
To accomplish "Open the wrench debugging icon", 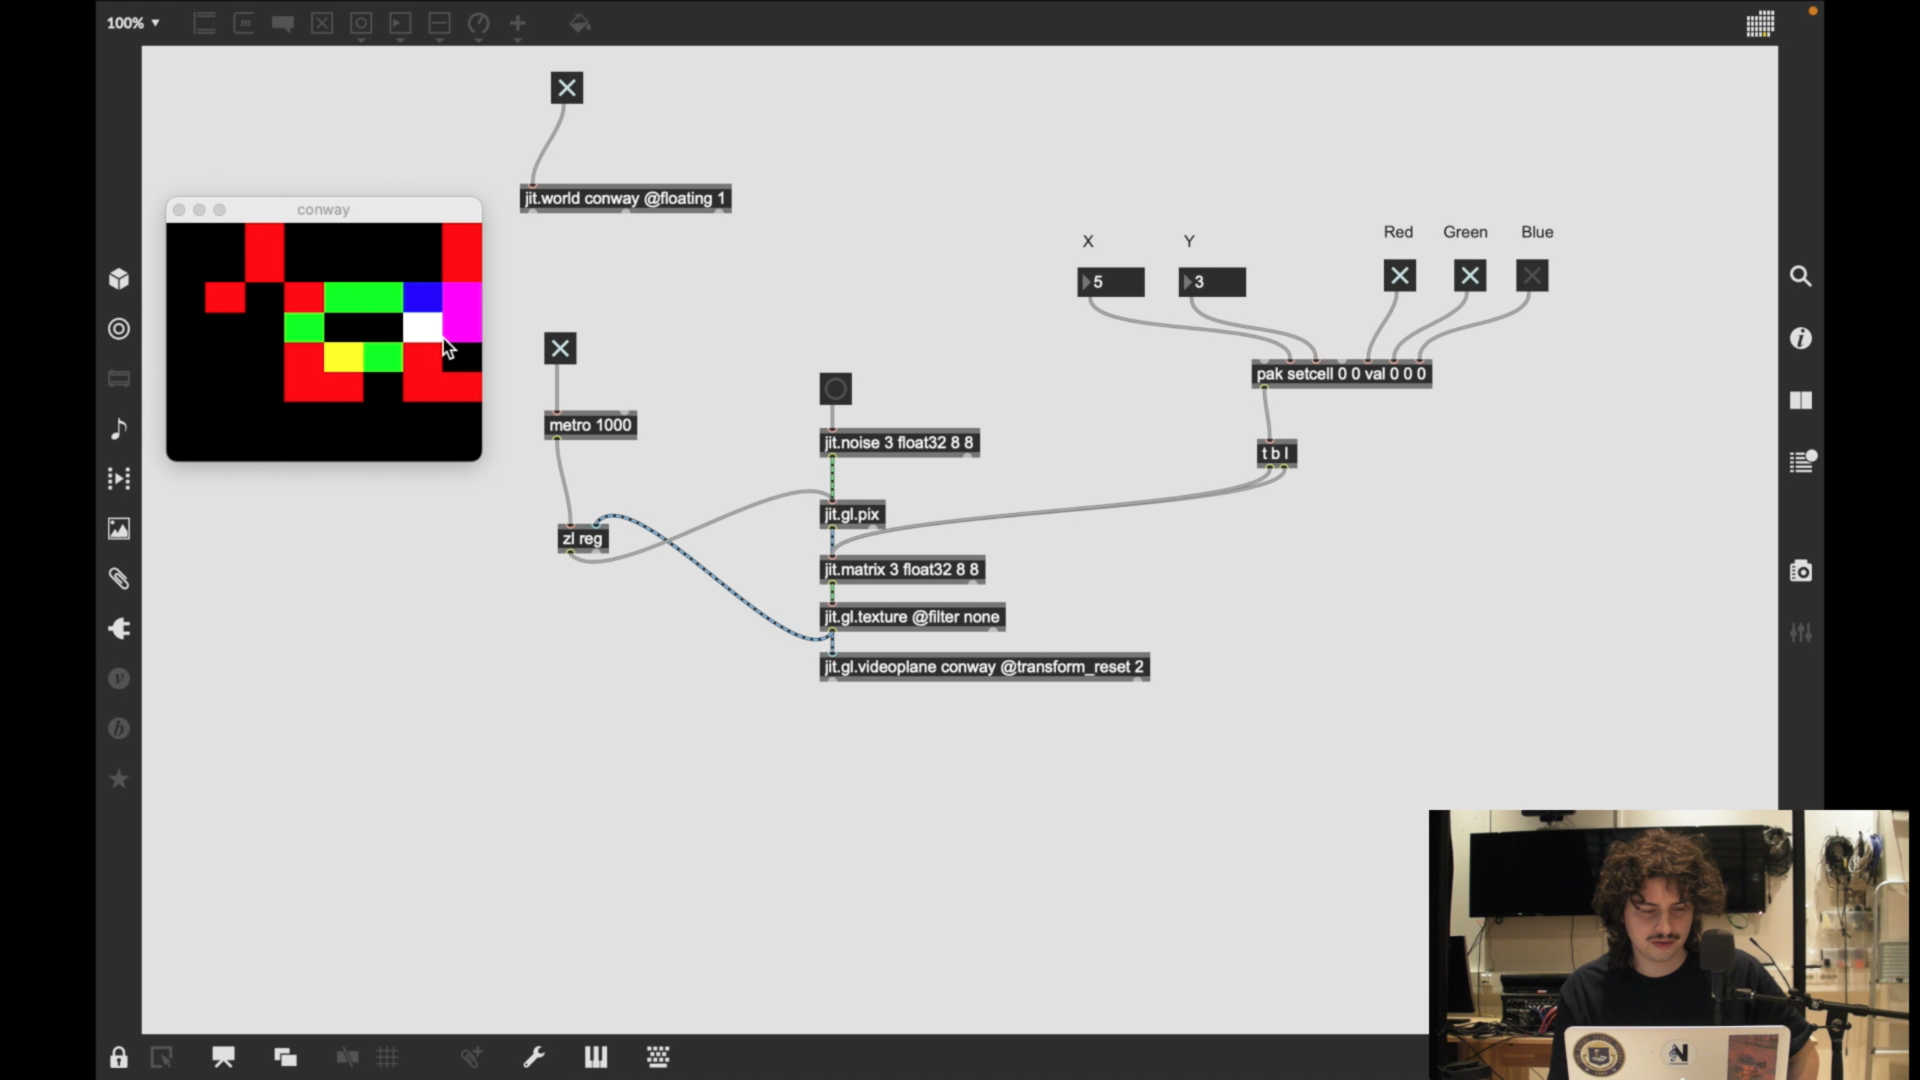I will pyautogui.click(x=534, y=1057).
